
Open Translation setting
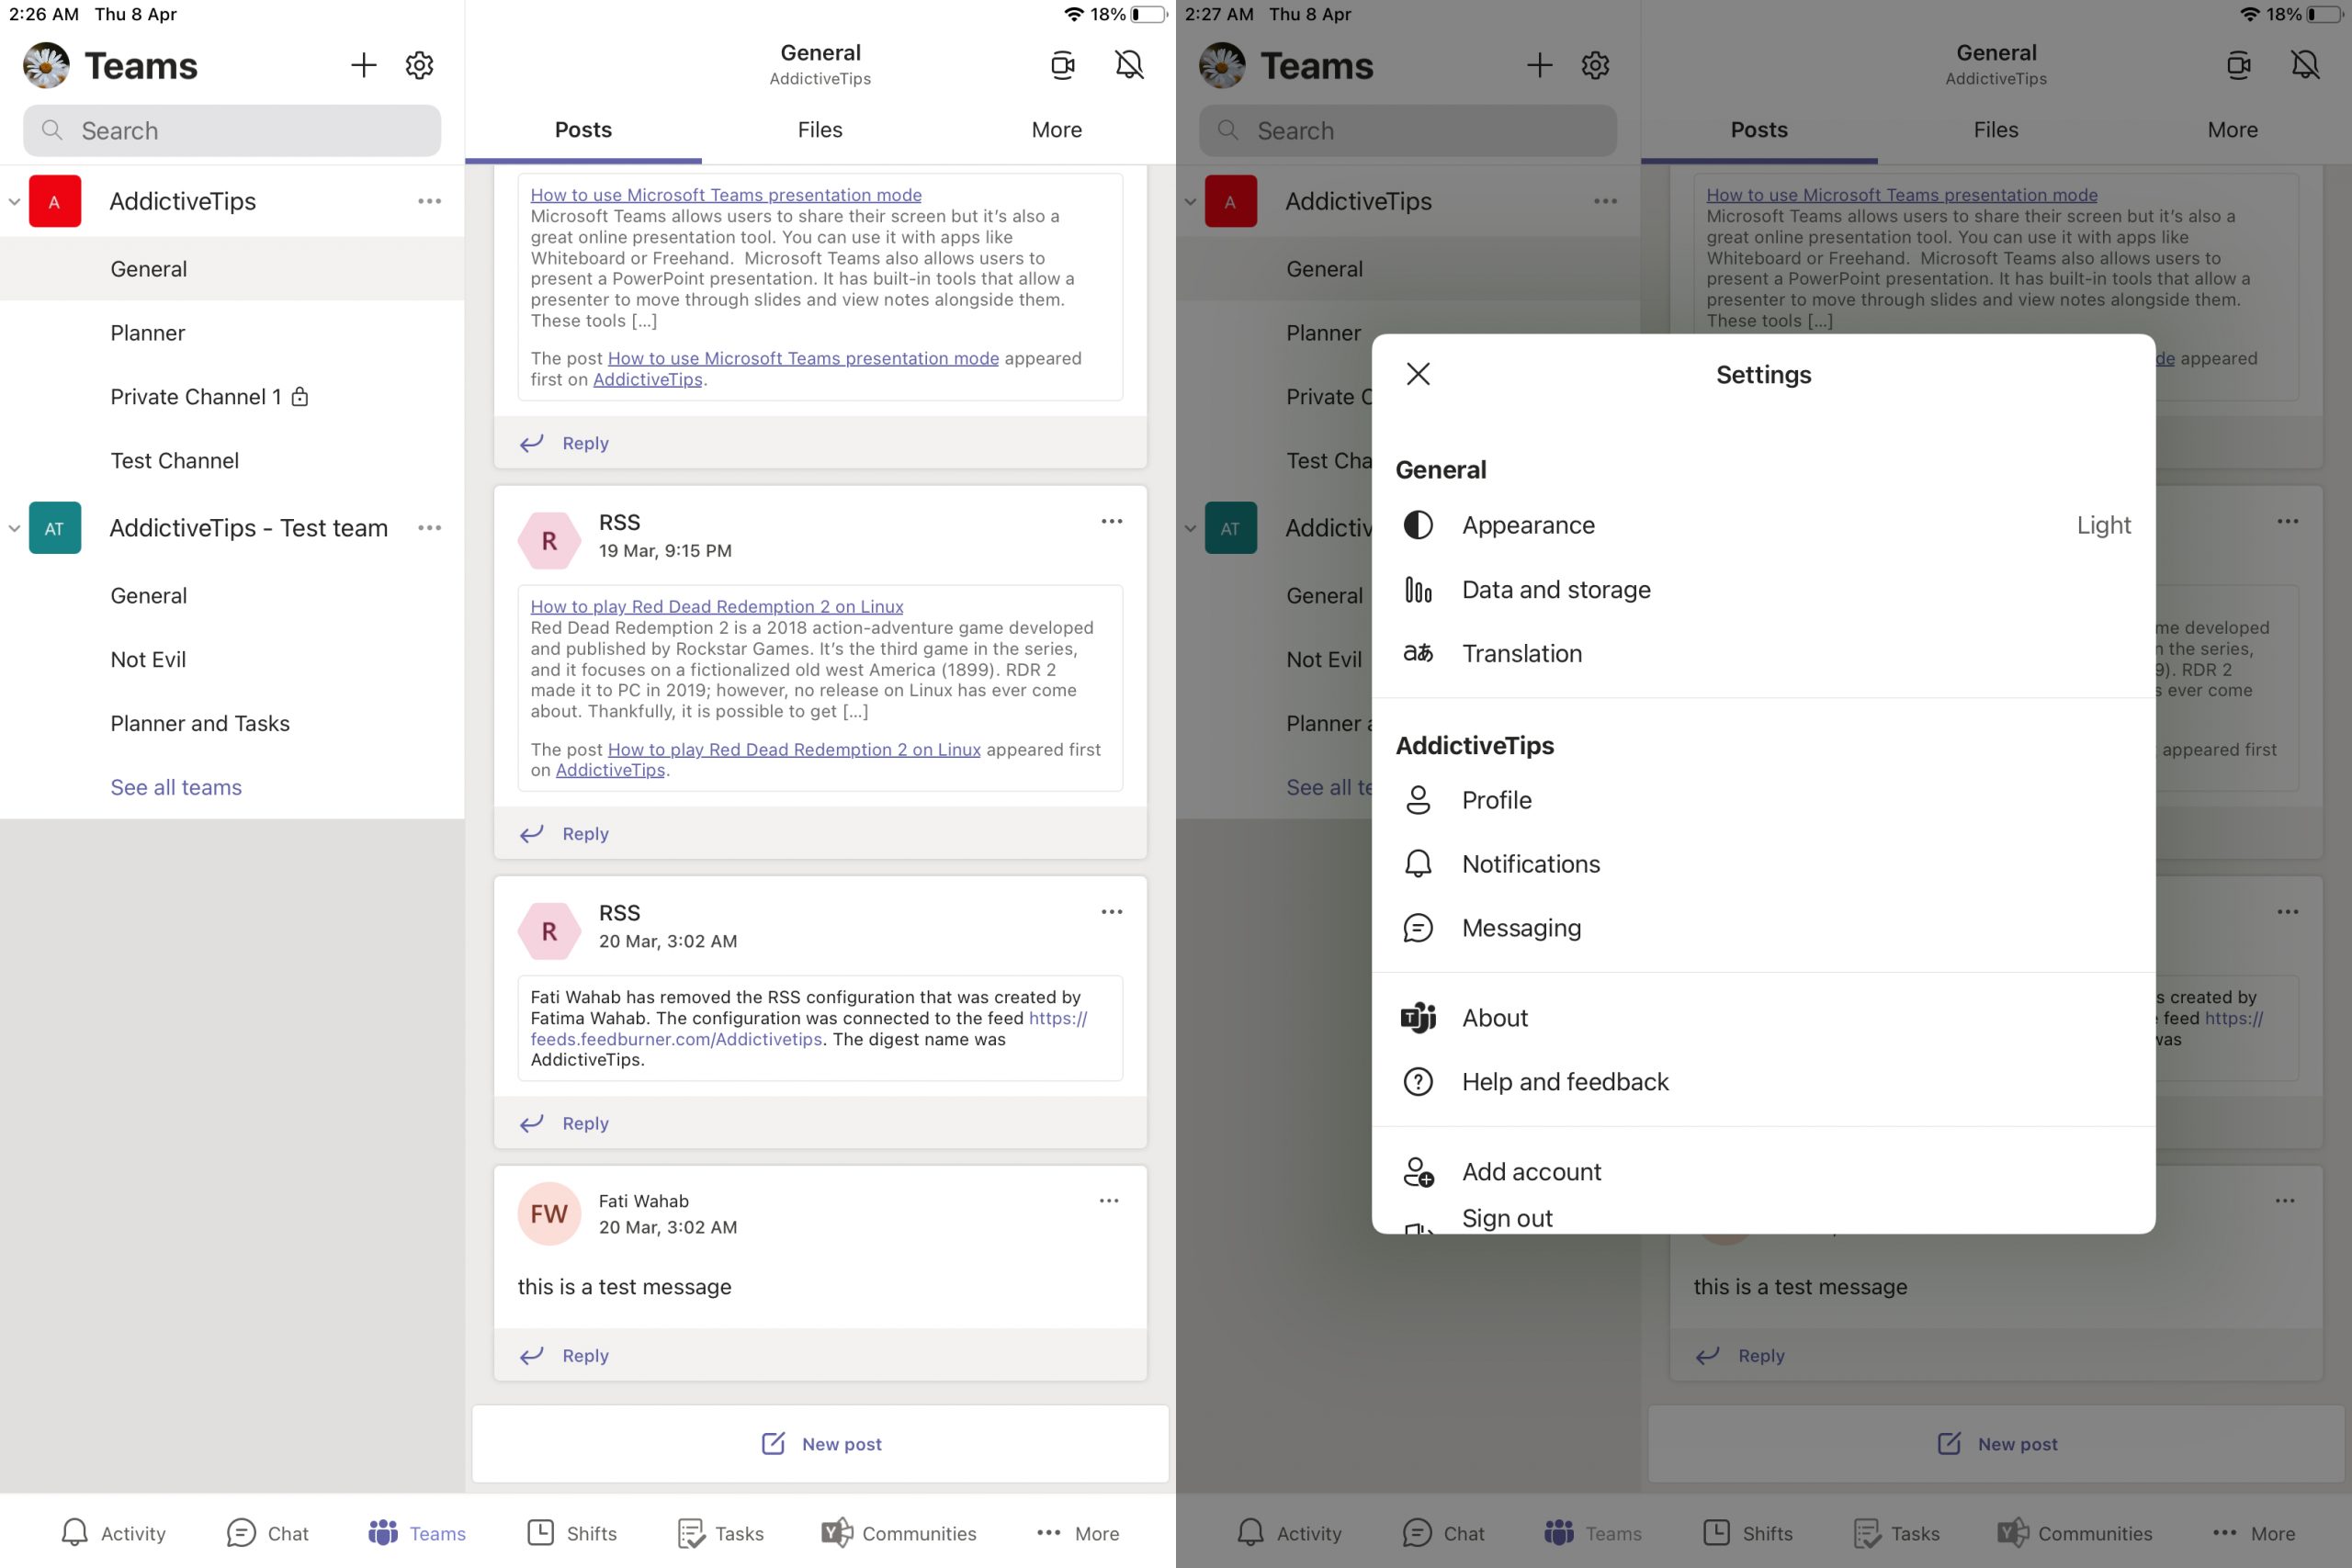coord(1764,654)
